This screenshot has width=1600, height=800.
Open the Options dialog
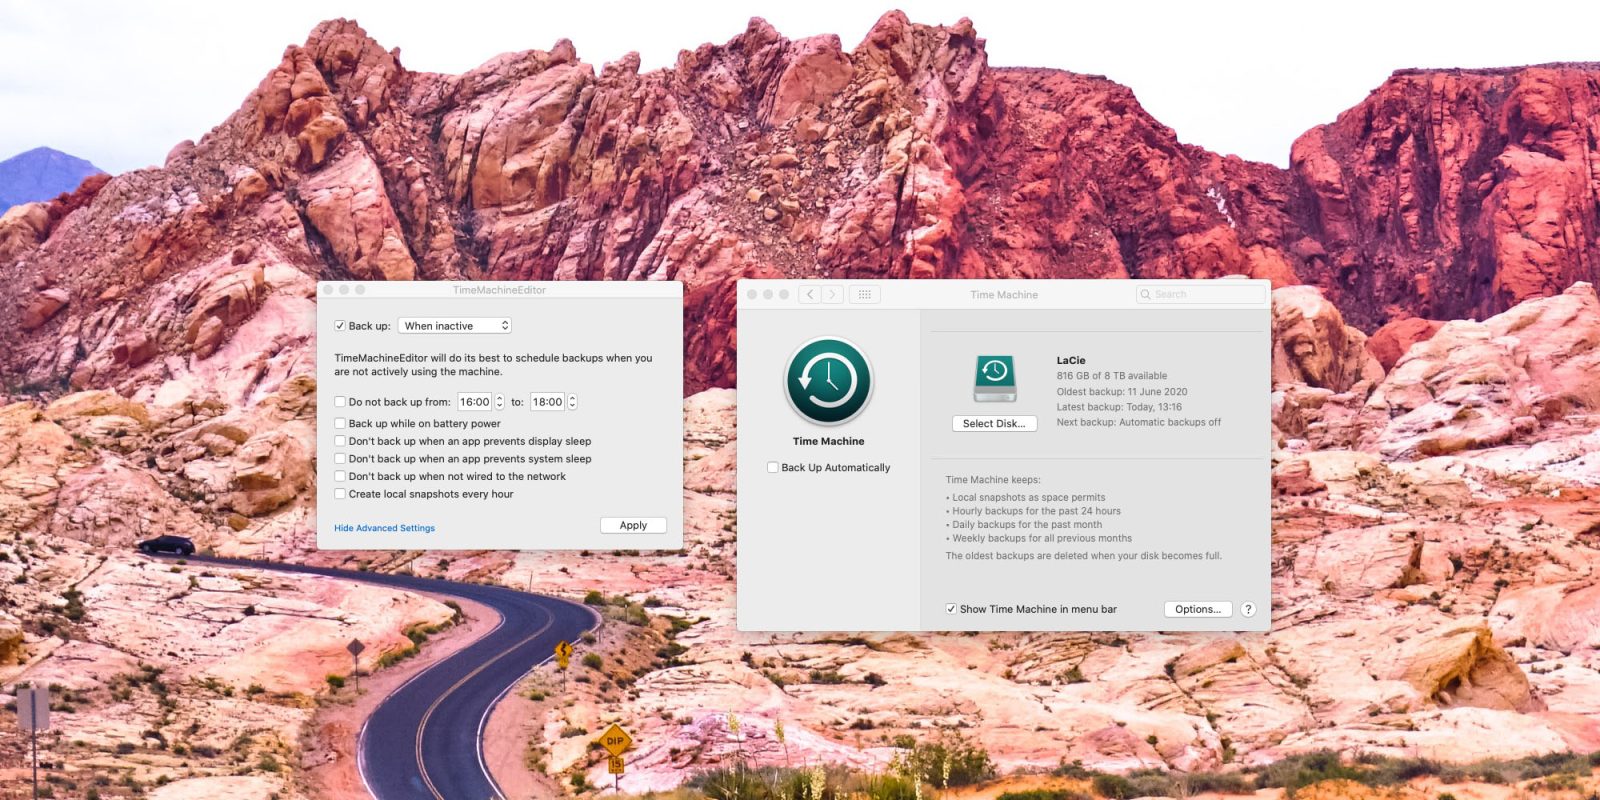pyautogui.click(x=1197, y=609)
